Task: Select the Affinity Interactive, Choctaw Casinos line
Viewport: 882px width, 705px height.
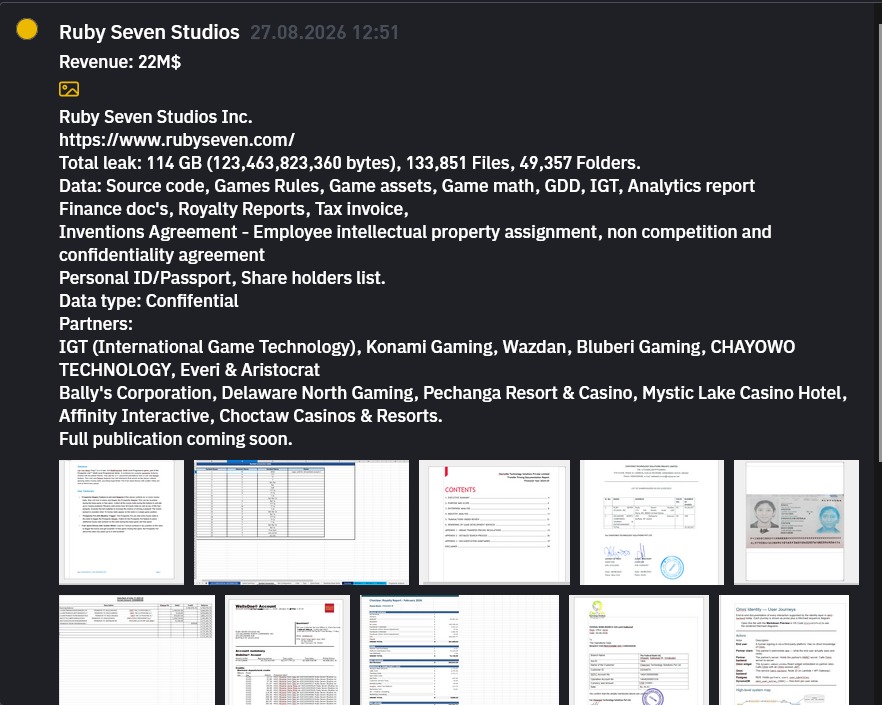Action: [x=250, y=416]
